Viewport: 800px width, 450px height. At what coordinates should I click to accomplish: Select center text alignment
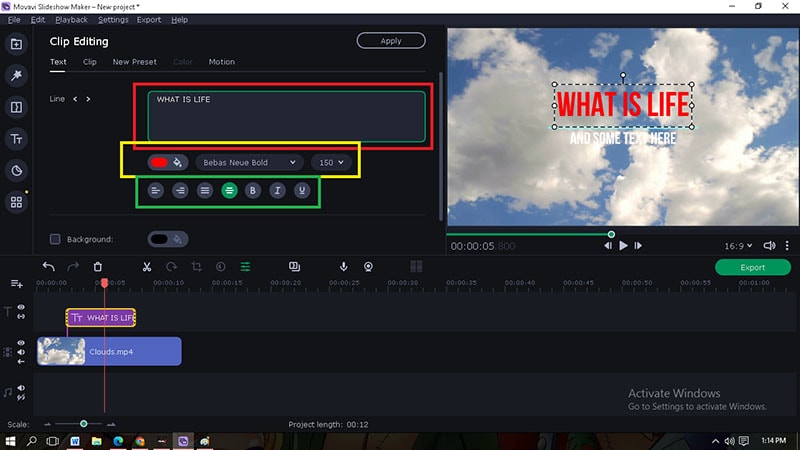[229, 190]
